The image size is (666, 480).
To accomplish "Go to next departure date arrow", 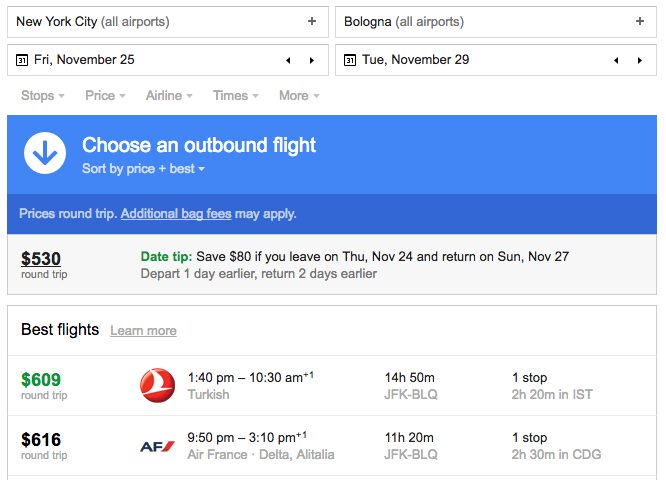I will [312, 60].
